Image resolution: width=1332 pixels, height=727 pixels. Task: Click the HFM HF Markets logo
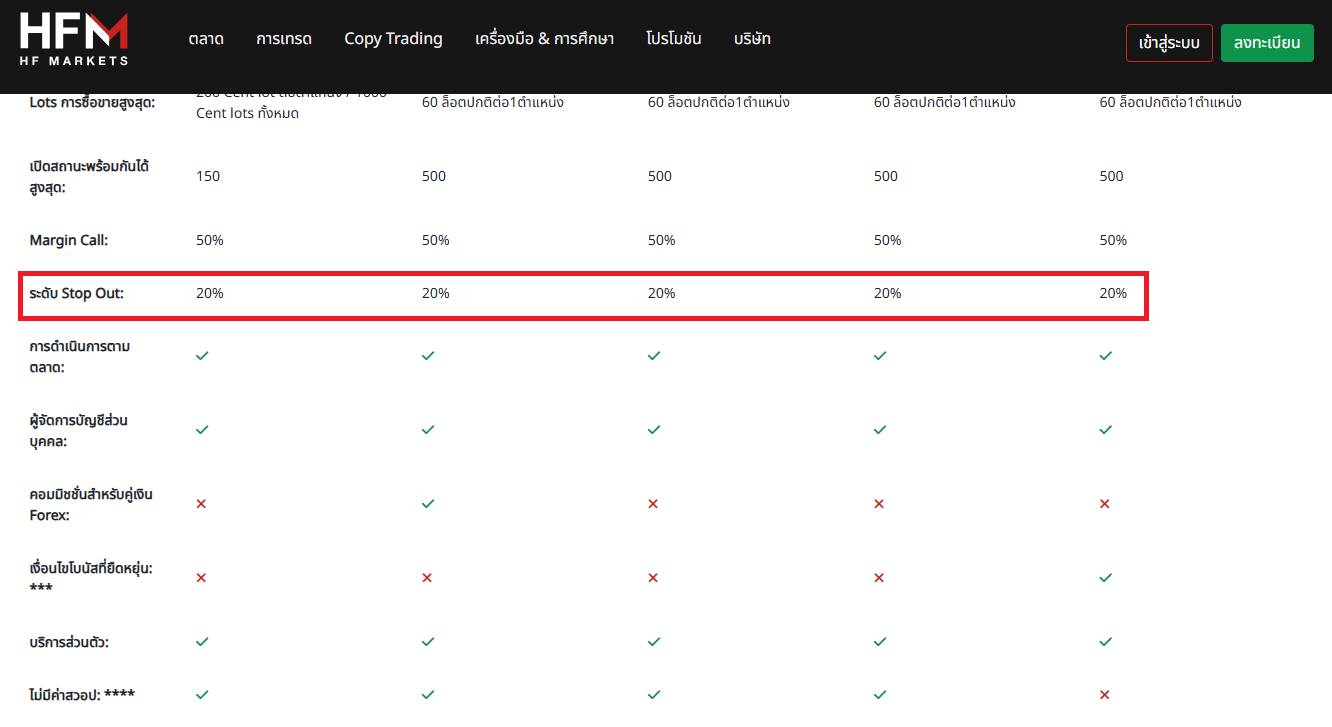(74, 40)
